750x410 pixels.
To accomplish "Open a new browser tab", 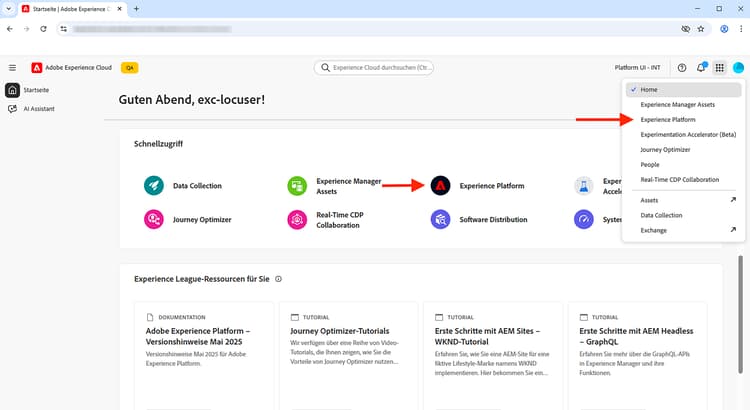I will (136, 9).
